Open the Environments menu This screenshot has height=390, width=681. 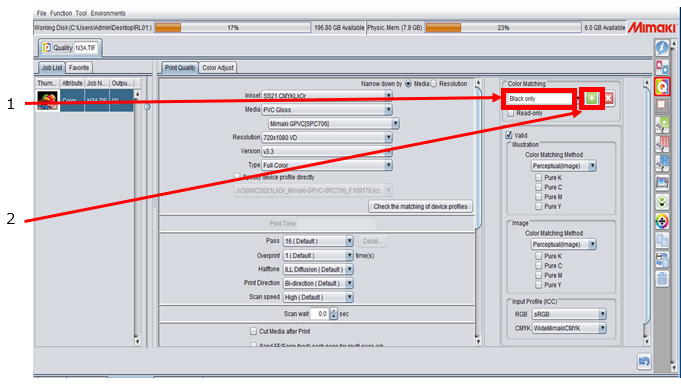coord(108,13)
